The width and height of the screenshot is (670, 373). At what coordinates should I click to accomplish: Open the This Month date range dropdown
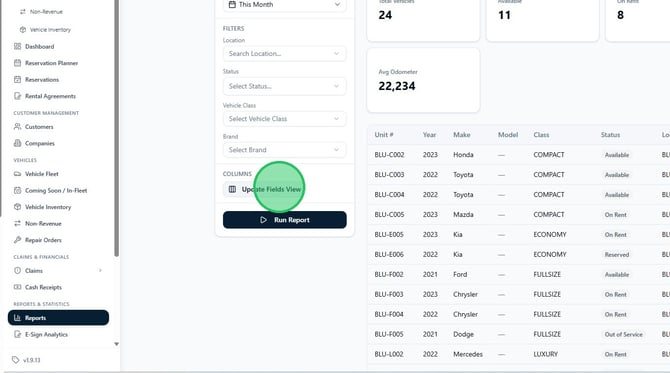click(285, 5)
